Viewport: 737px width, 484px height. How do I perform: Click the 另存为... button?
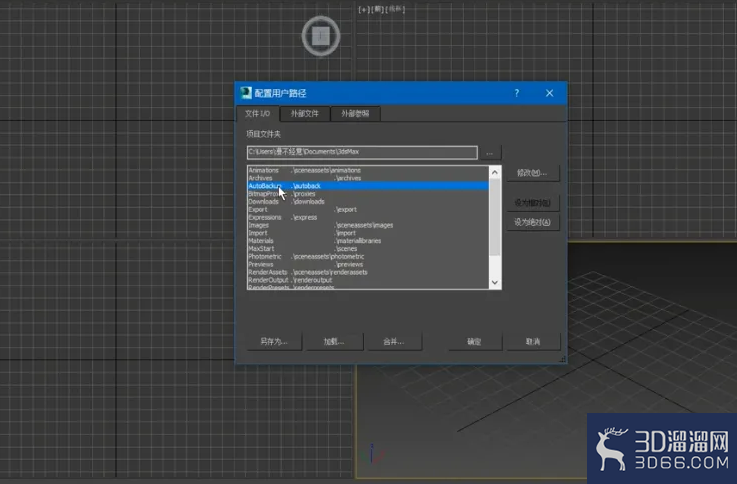(x=274, y=342)
